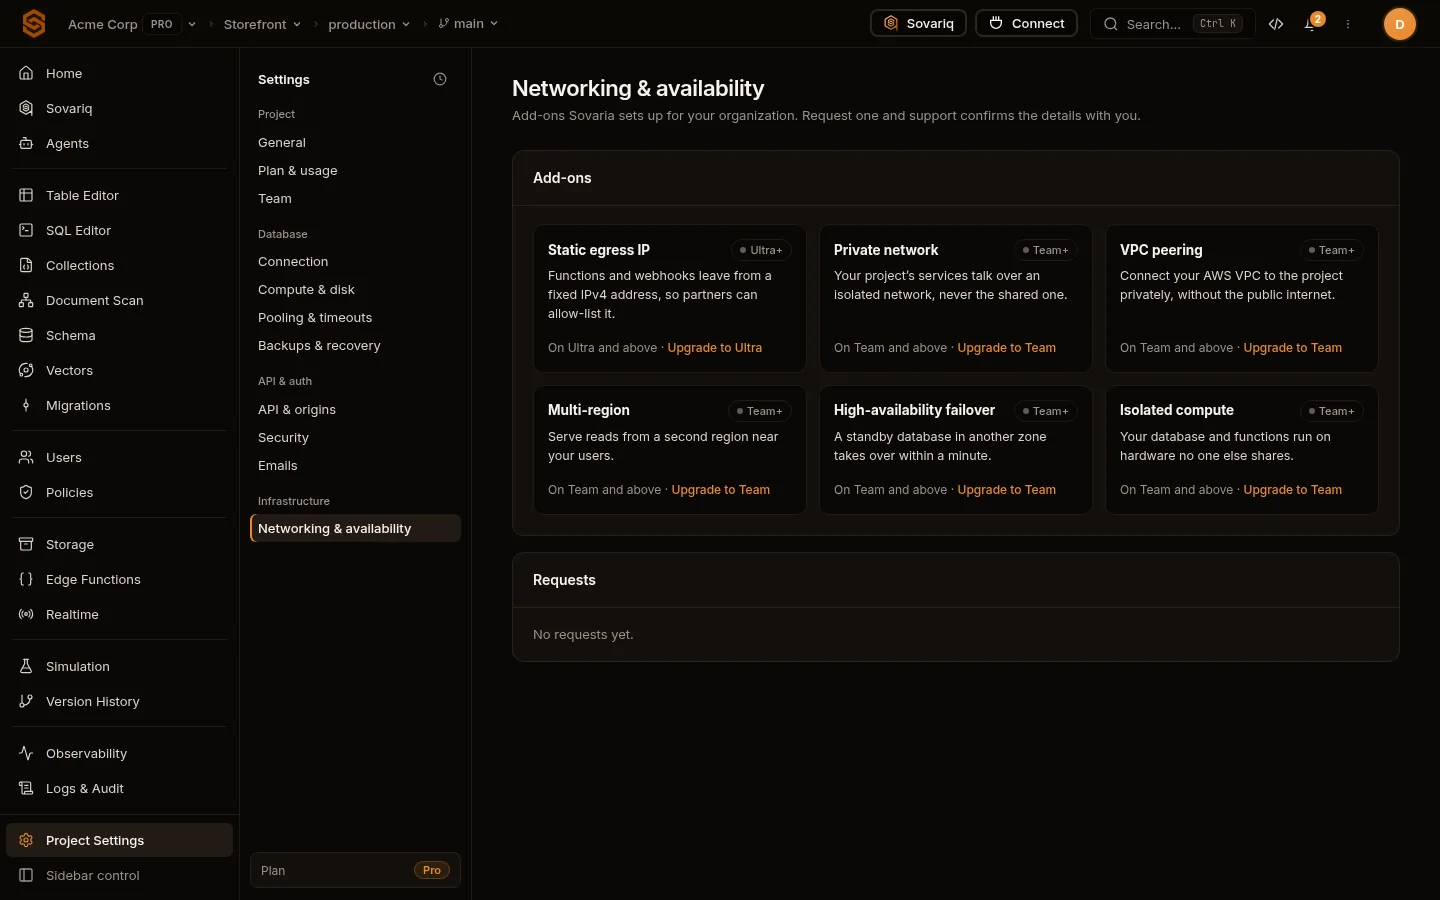Click the Edge Functions braces icon
Screen dimensions: 1440x900
[x=26, y=579]
